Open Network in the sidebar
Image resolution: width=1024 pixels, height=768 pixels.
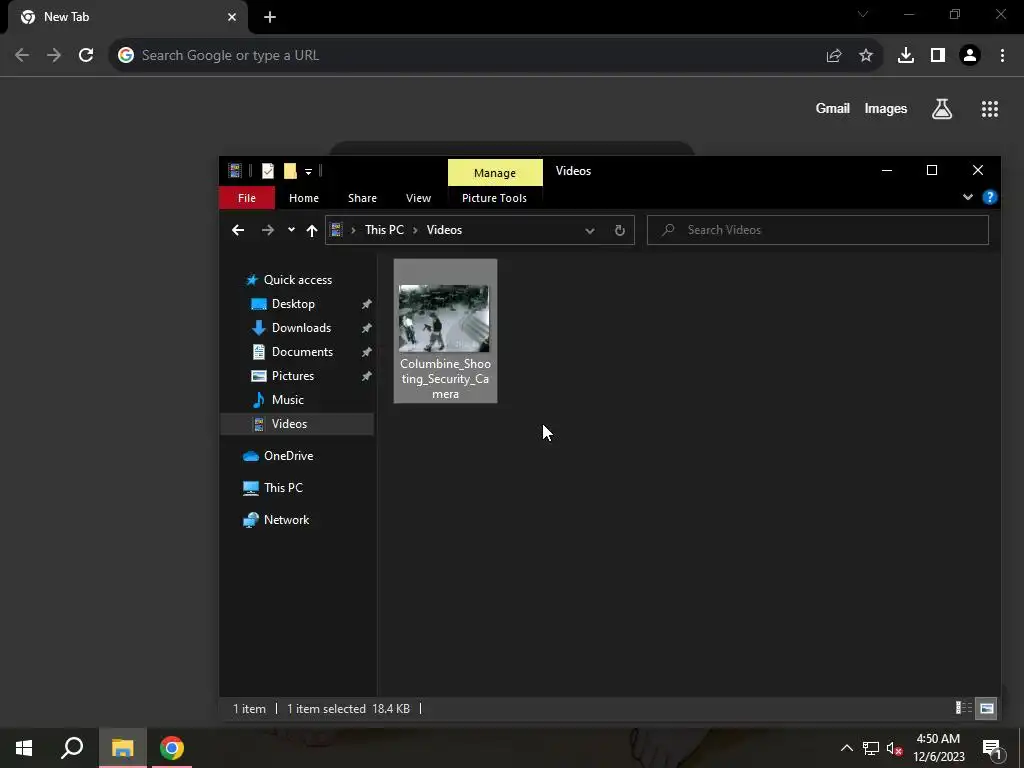click(x=286, y=520)
